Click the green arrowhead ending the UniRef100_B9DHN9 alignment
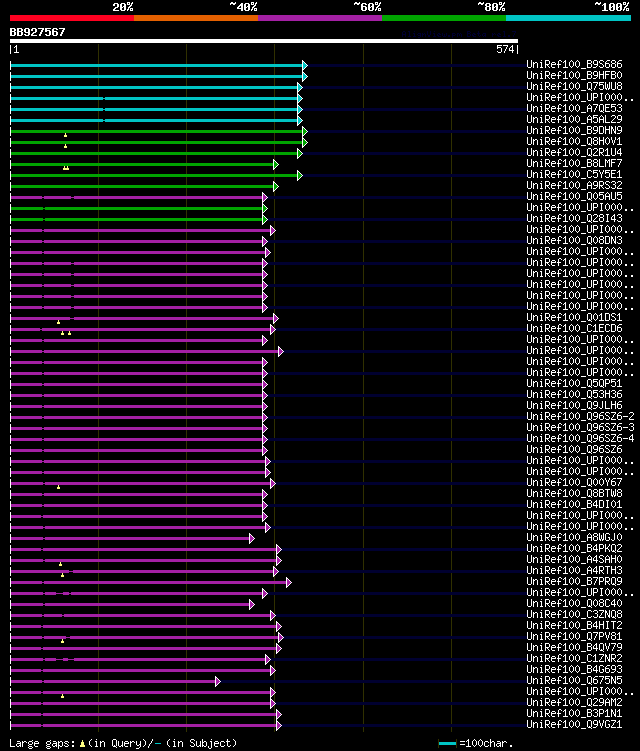Screen dimensions: 640x751 305,131
